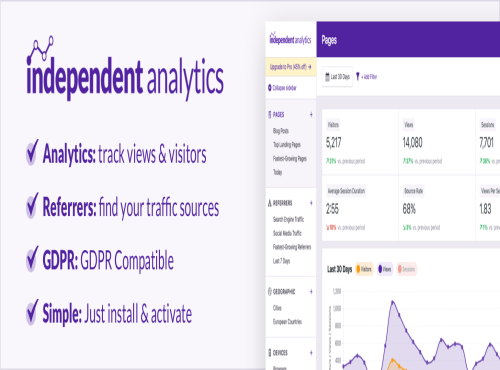Select the Visitors stat card

point(360,142)
